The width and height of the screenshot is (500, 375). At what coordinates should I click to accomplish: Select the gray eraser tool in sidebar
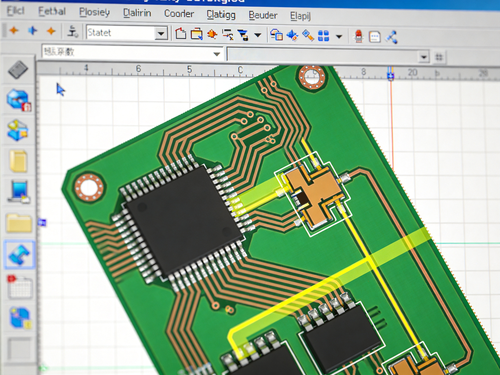coord(18,69)
